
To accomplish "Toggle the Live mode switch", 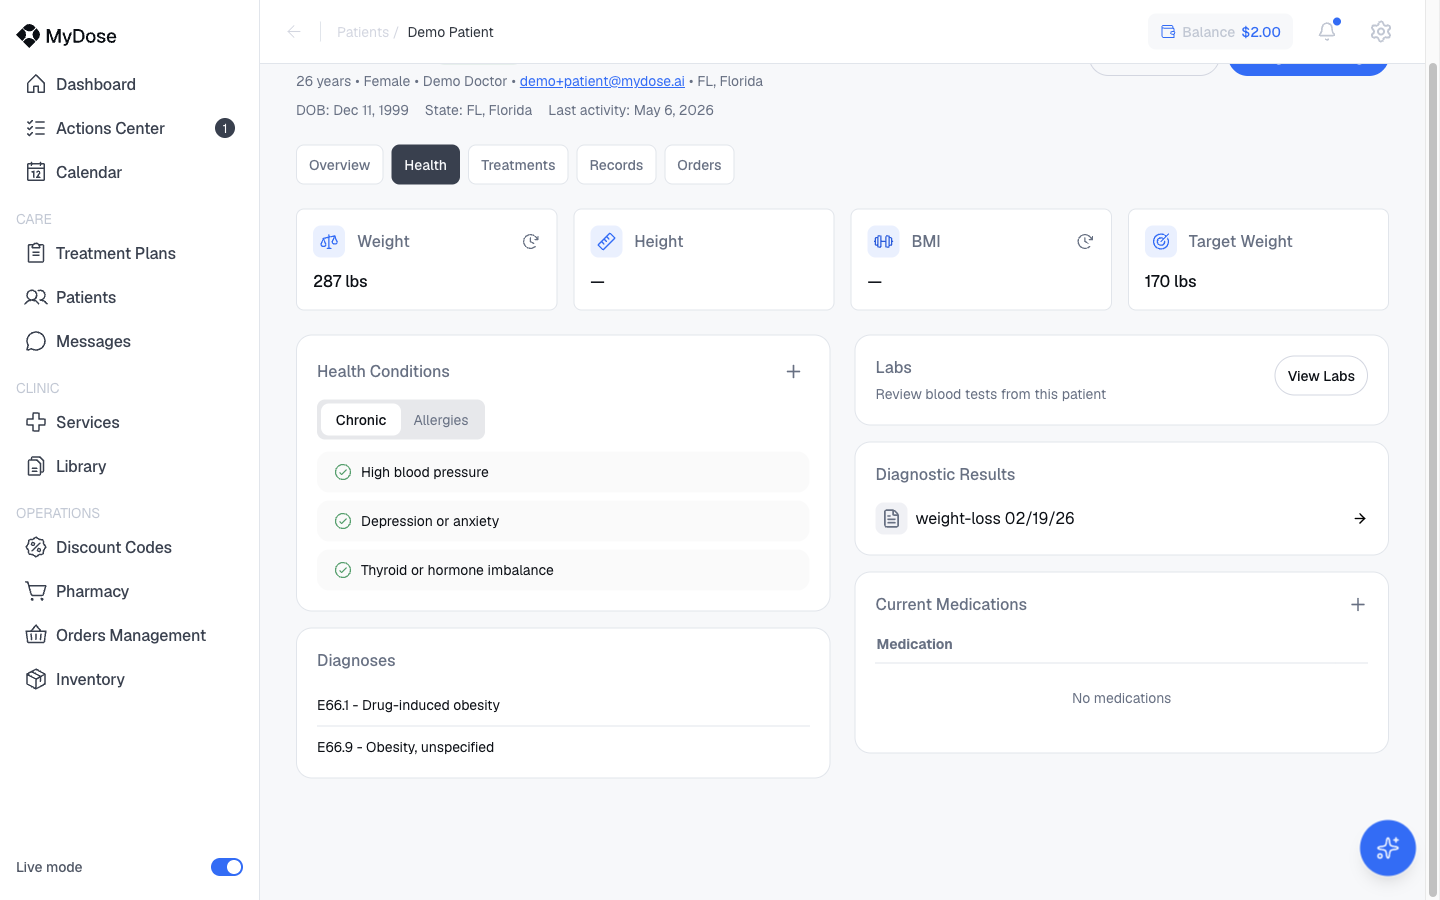I will coord(227,867).
